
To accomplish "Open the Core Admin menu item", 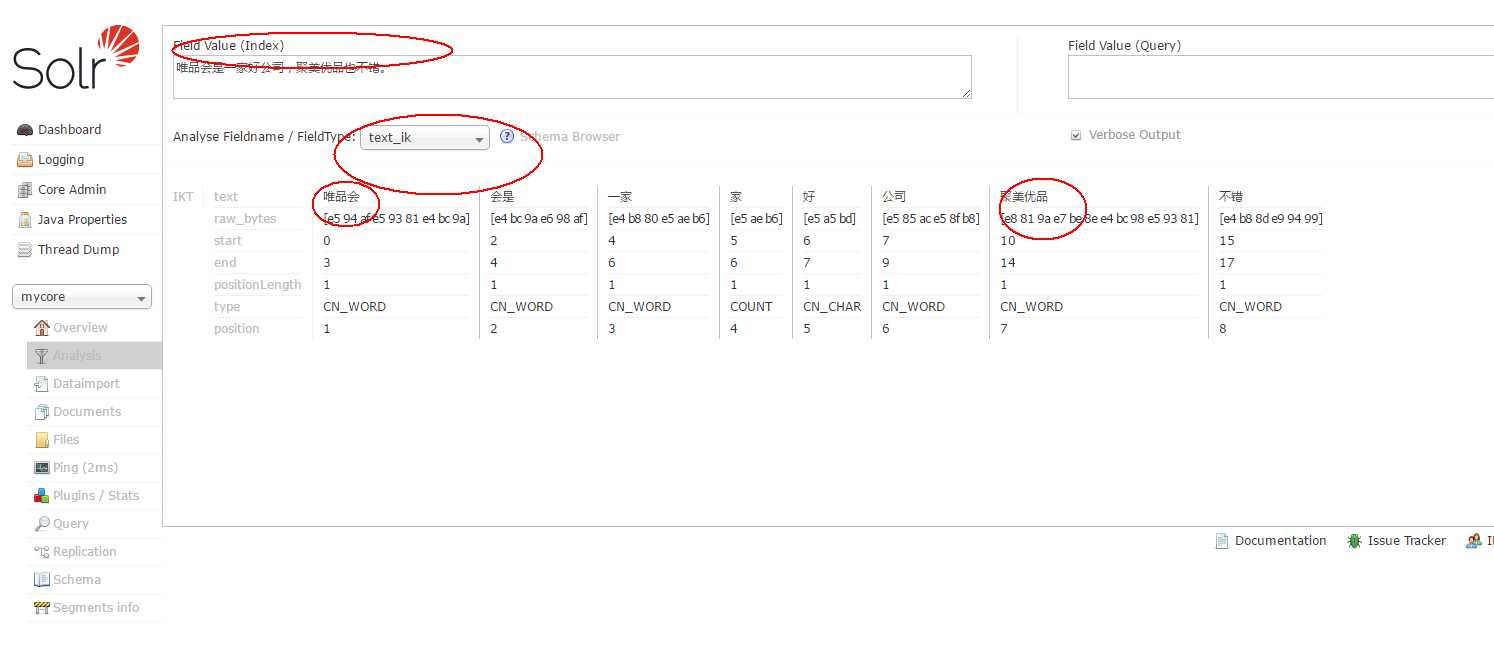I will (x=72, y=190).
